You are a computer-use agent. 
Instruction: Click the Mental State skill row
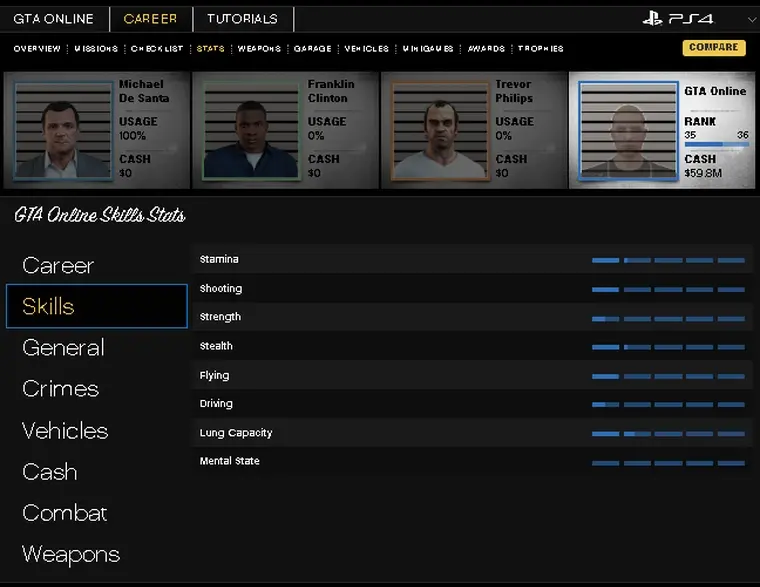(x=471, y=462)
